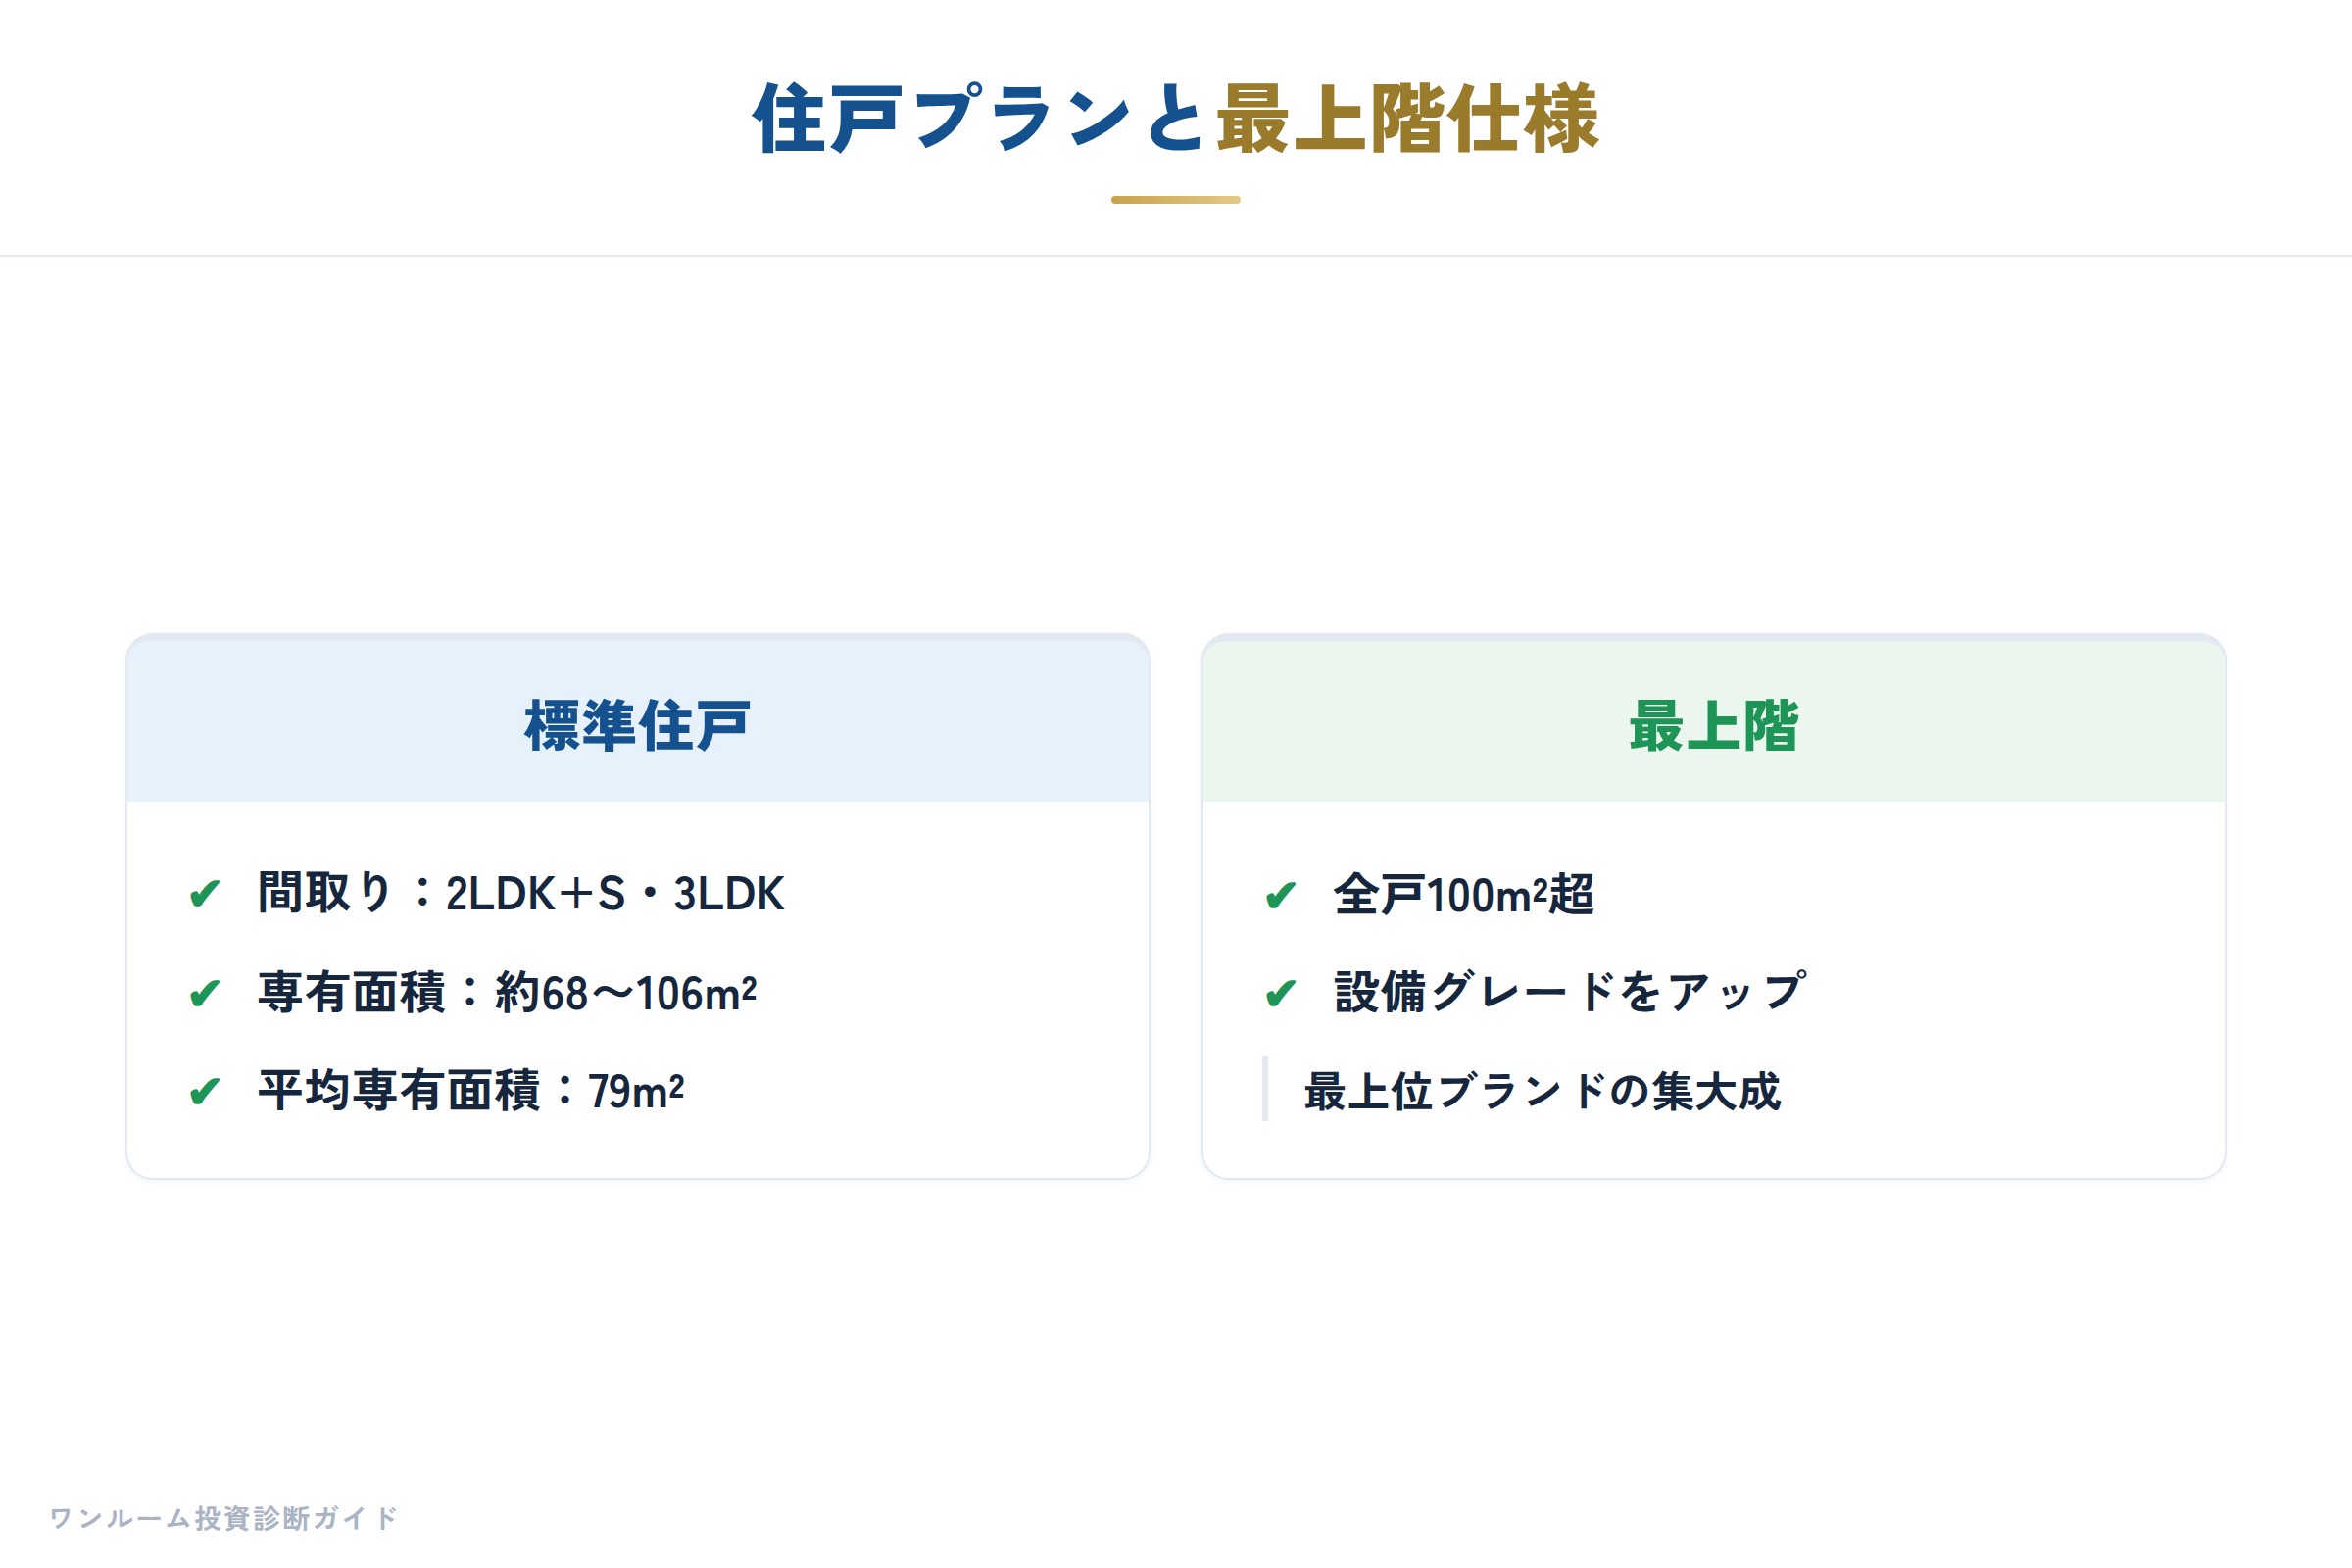Image resolution: width=2352 pixels, height=1568 pixels.
Task: Click the gold 最上階仕様 title text
Action: tap(1407, 119)
